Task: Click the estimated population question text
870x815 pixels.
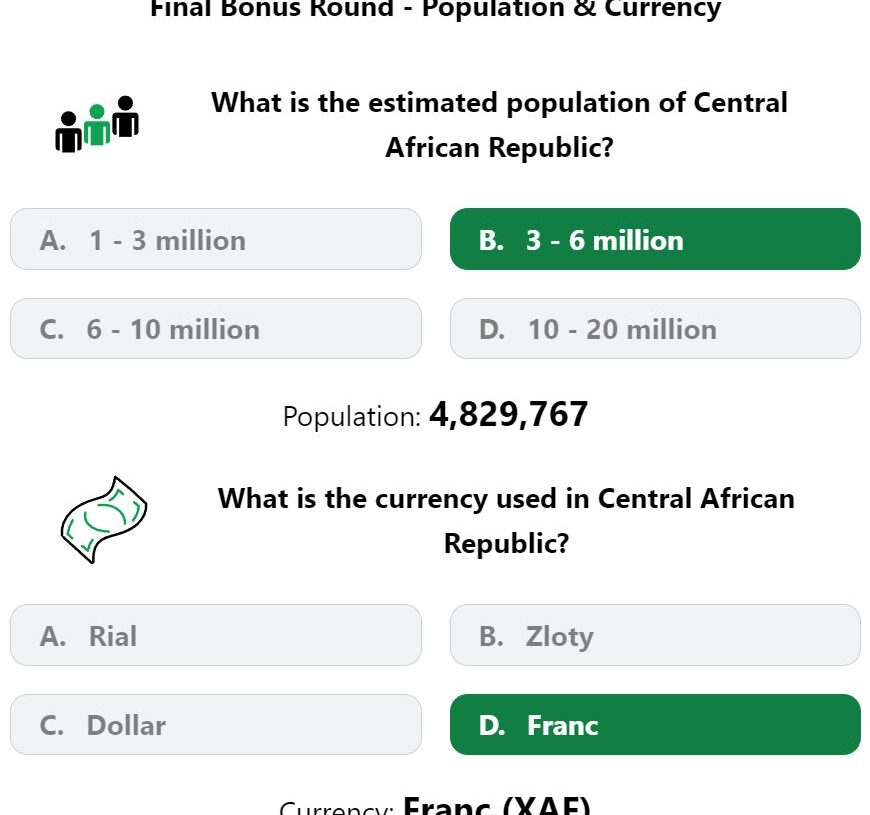Action: [499, 125]
